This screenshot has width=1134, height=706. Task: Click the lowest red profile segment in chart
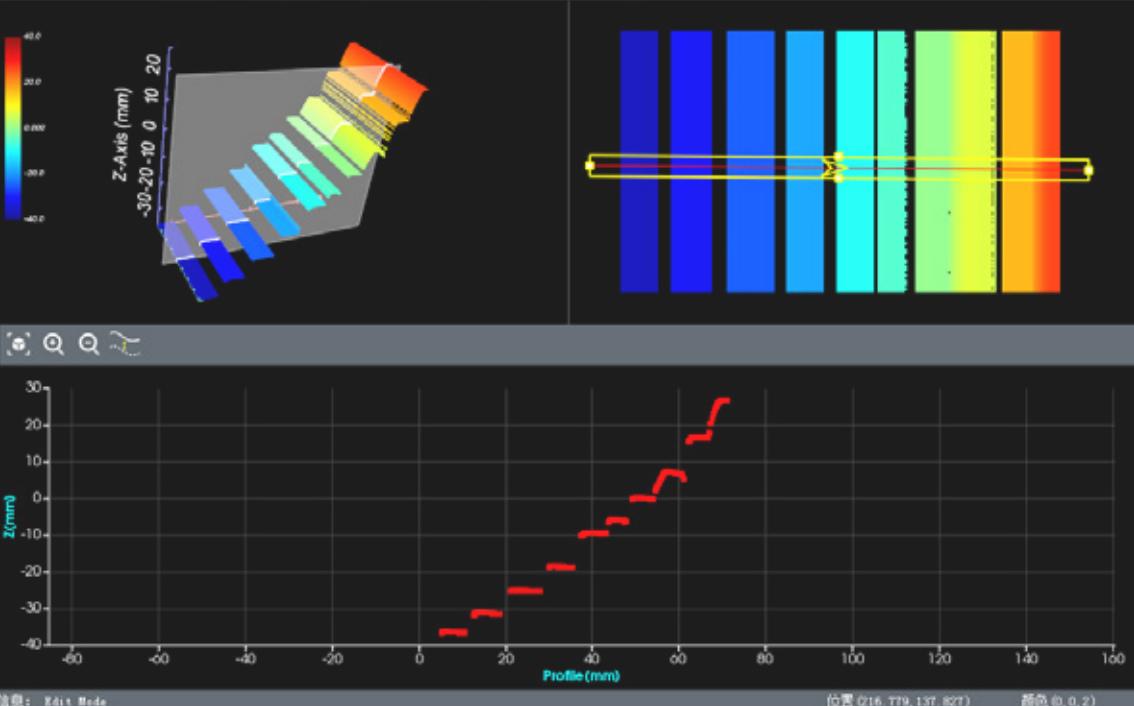(x=453, y=632)
